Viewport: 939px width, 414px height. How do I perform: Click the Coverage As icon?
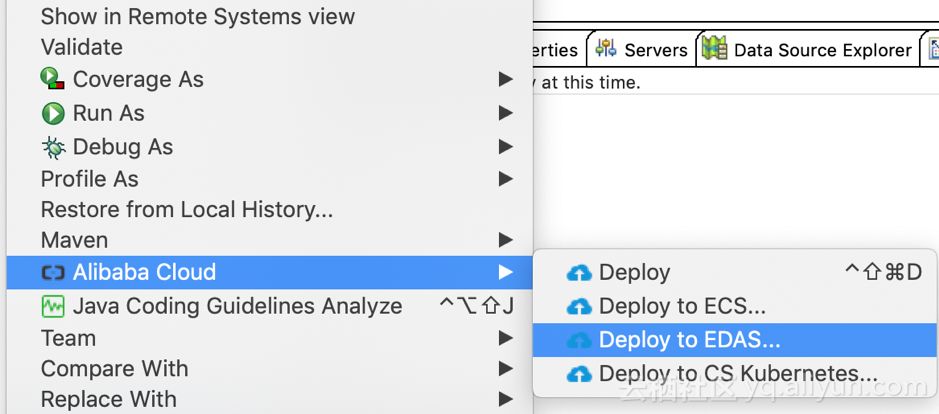click(52, 79)
